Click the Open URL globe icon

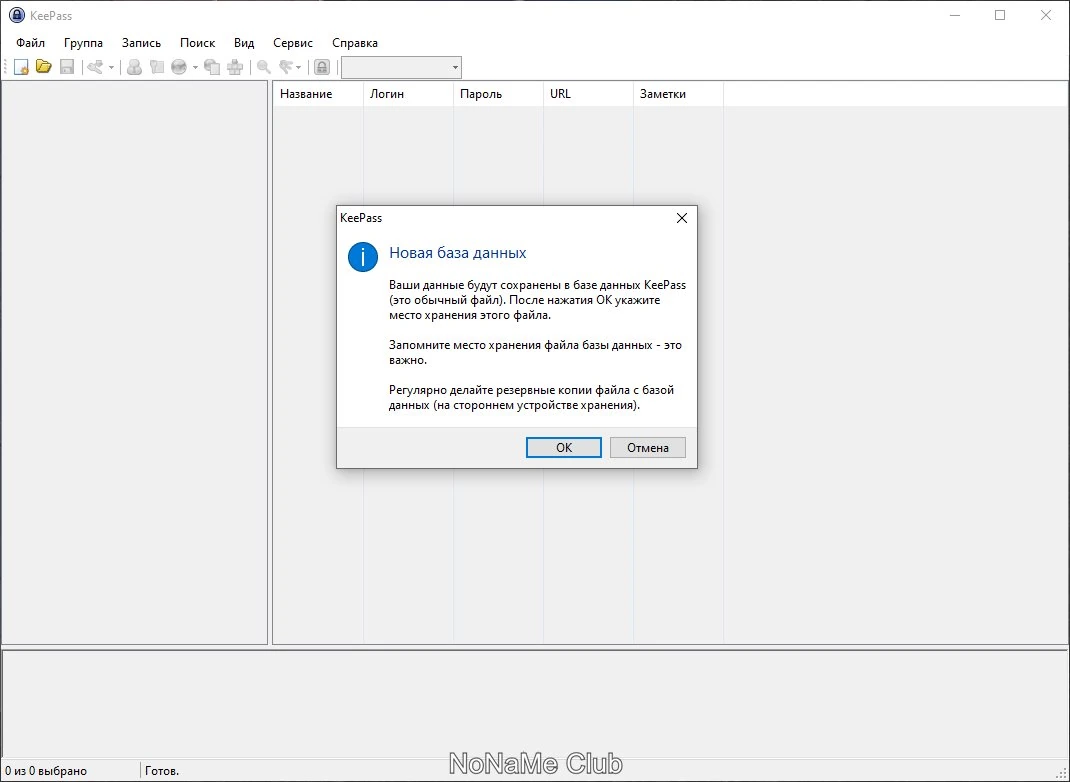[179, 67]
